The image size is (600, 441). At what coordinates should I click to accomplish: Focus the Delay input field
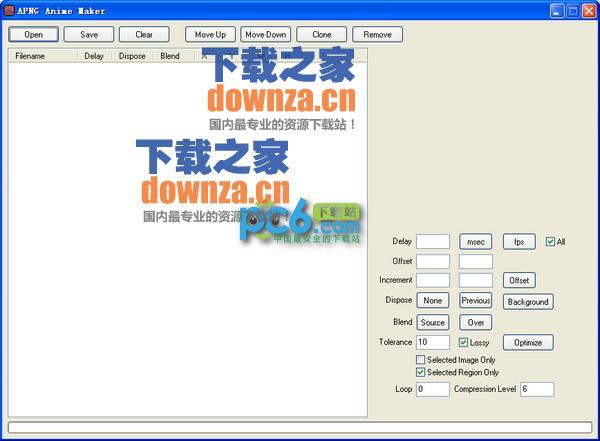click(x=433, y=242)
